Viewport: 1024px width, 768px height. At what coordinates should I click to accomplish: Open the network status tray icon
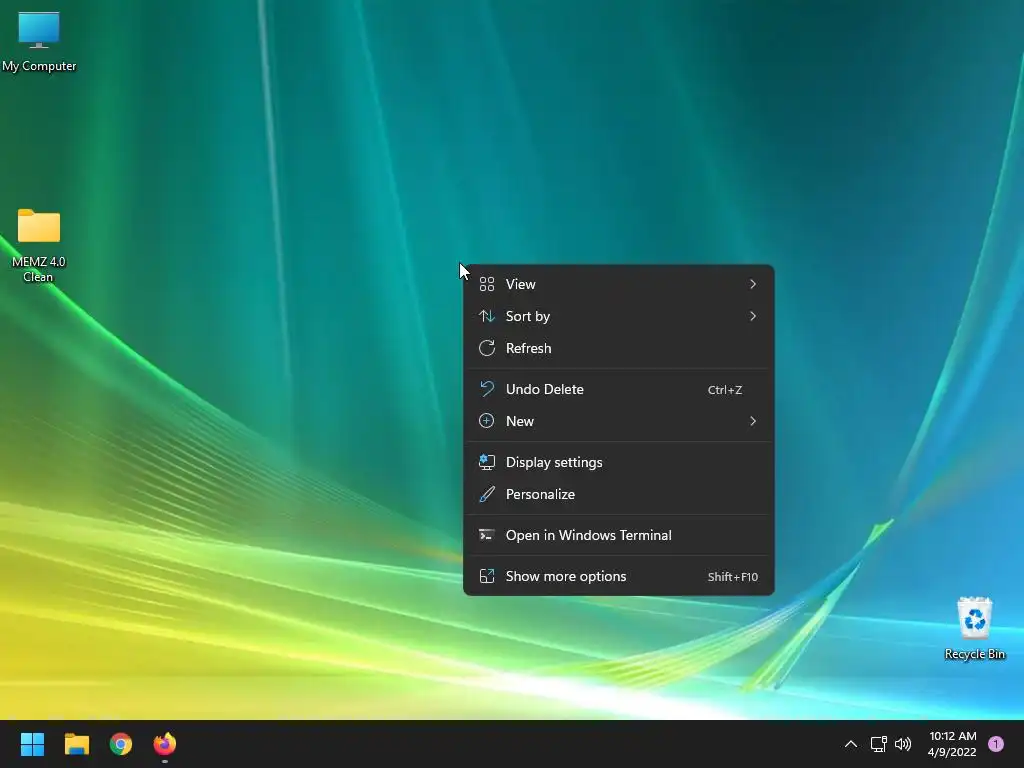tap(878, 744)
